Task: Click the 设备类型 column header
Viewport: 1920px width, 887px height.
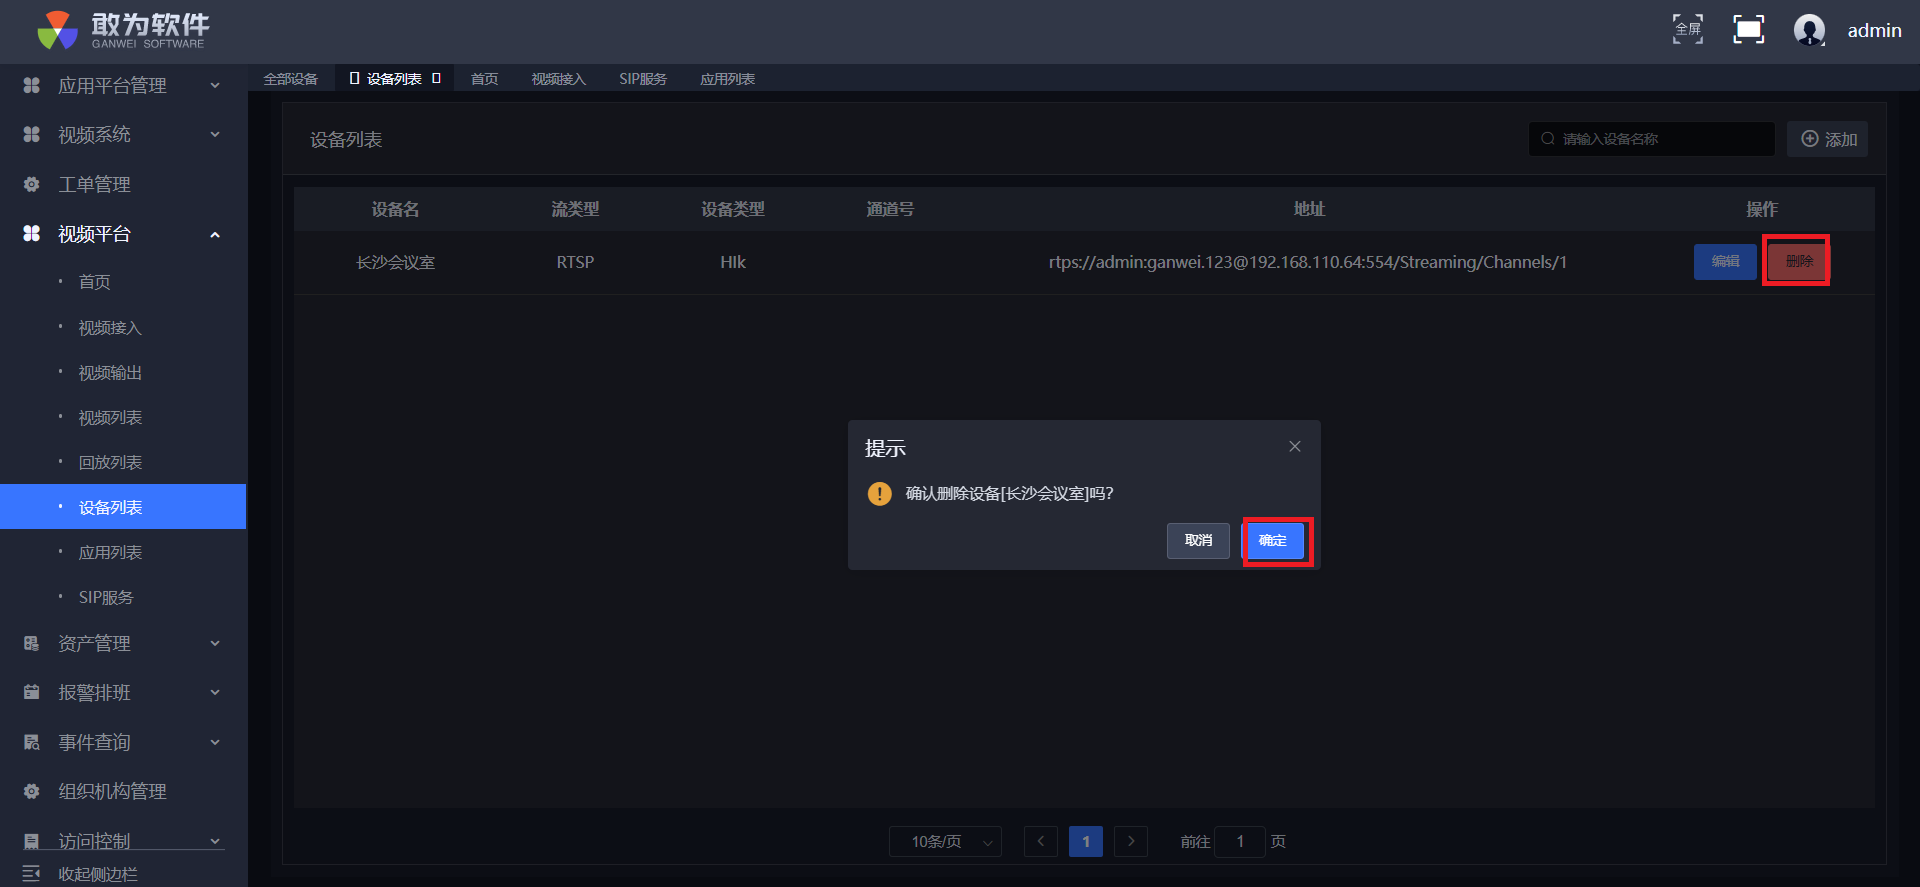Action: pyautogui.click(x=733, y=209)
